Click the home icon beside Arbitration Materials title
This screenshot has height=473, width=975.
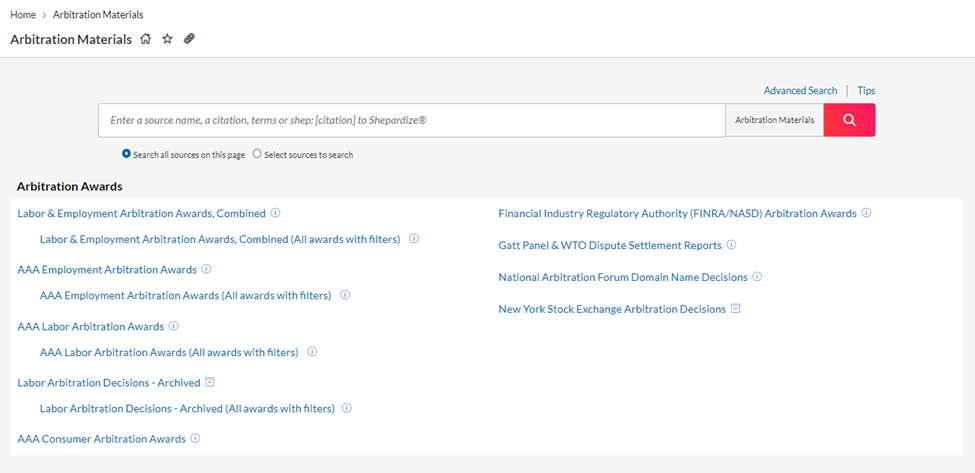coord(146,39)
